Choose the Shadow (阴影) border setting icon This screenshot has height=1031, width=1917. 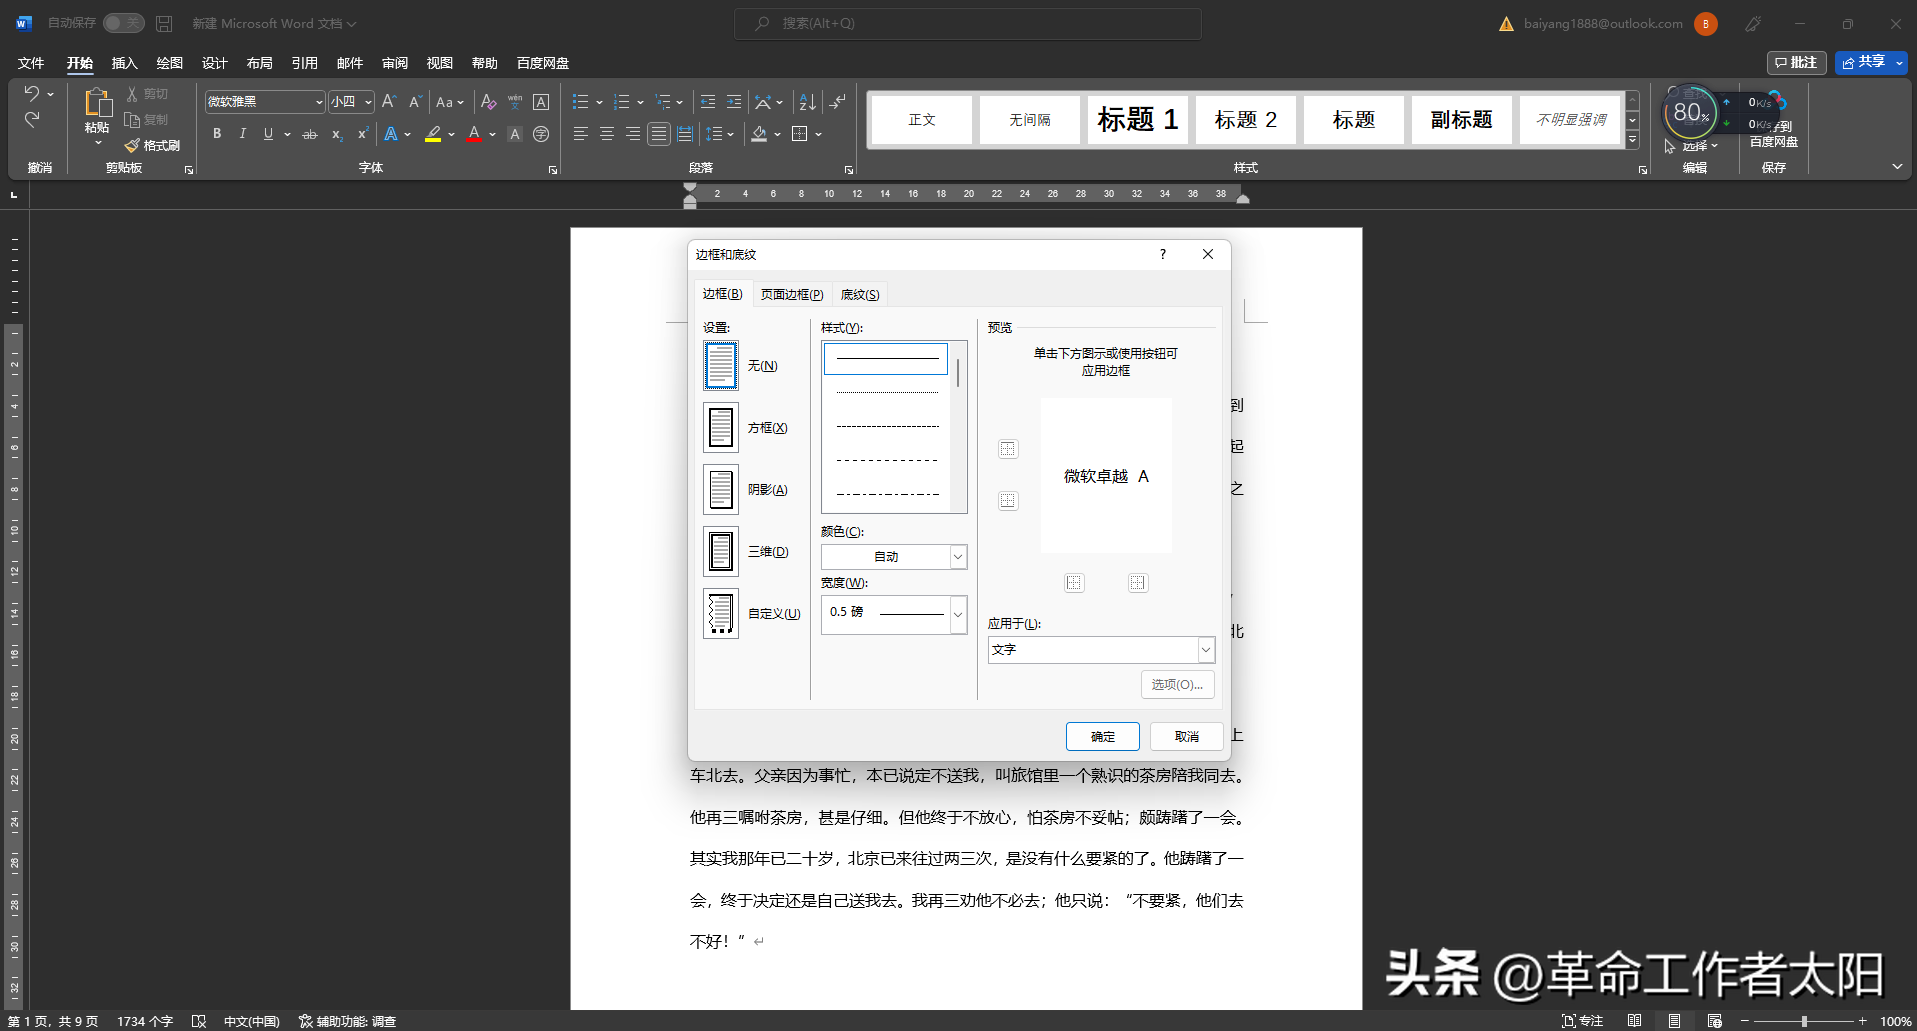[x=720, y=490]
